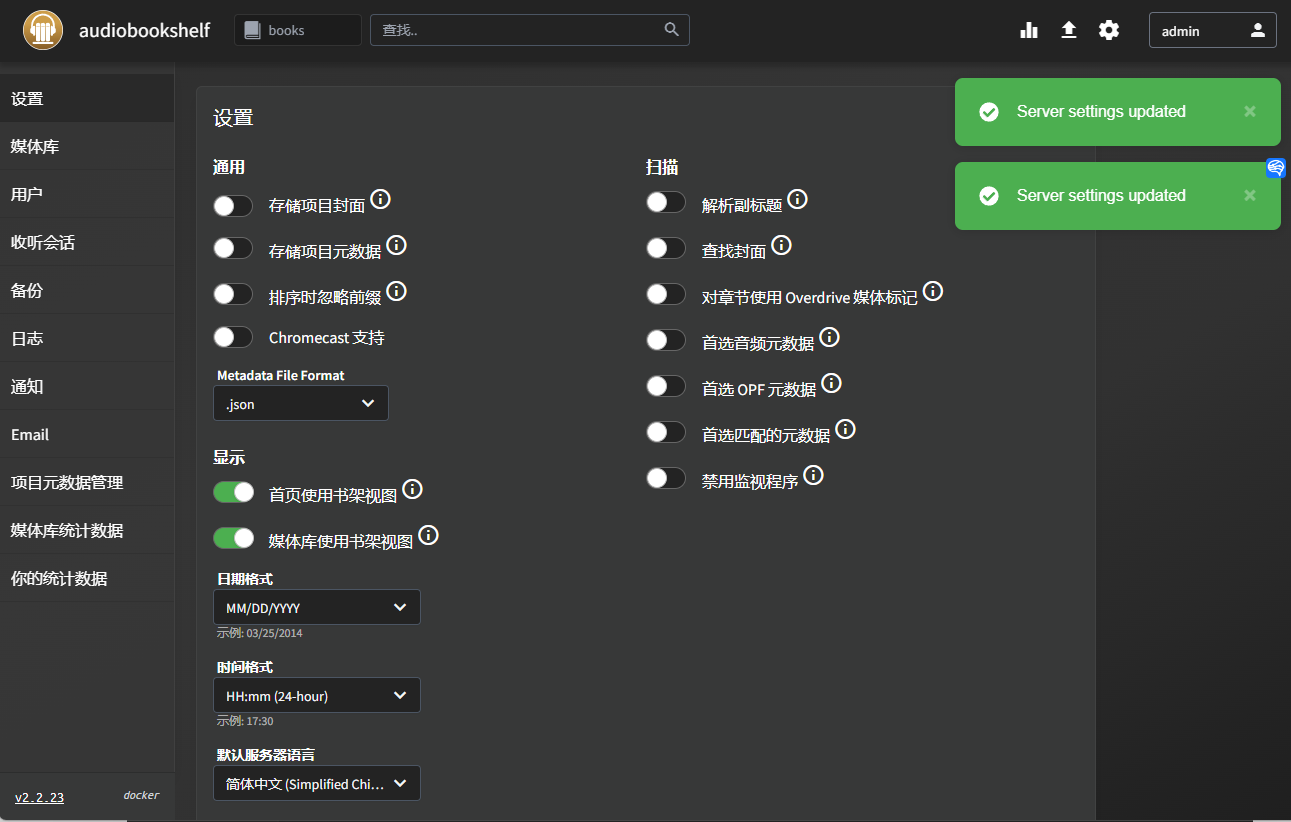Viewport: 1291px width, 822px height.
Task: Click the audiobookshelf logo icon
Action: point(43,30)
